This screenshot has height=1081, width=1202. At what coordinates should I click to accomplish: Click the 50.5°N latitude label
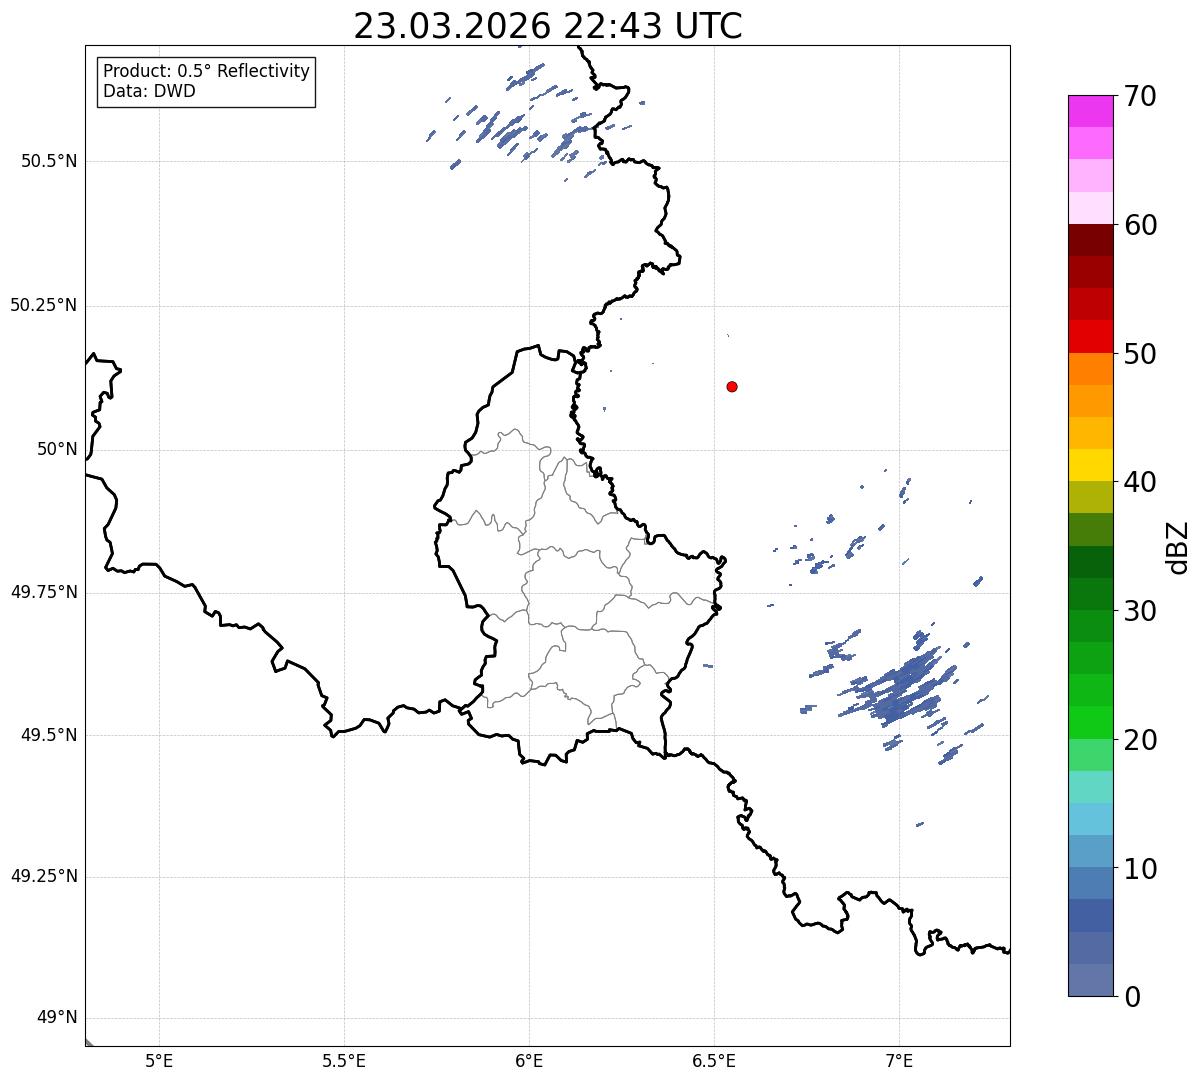[49, 161]
